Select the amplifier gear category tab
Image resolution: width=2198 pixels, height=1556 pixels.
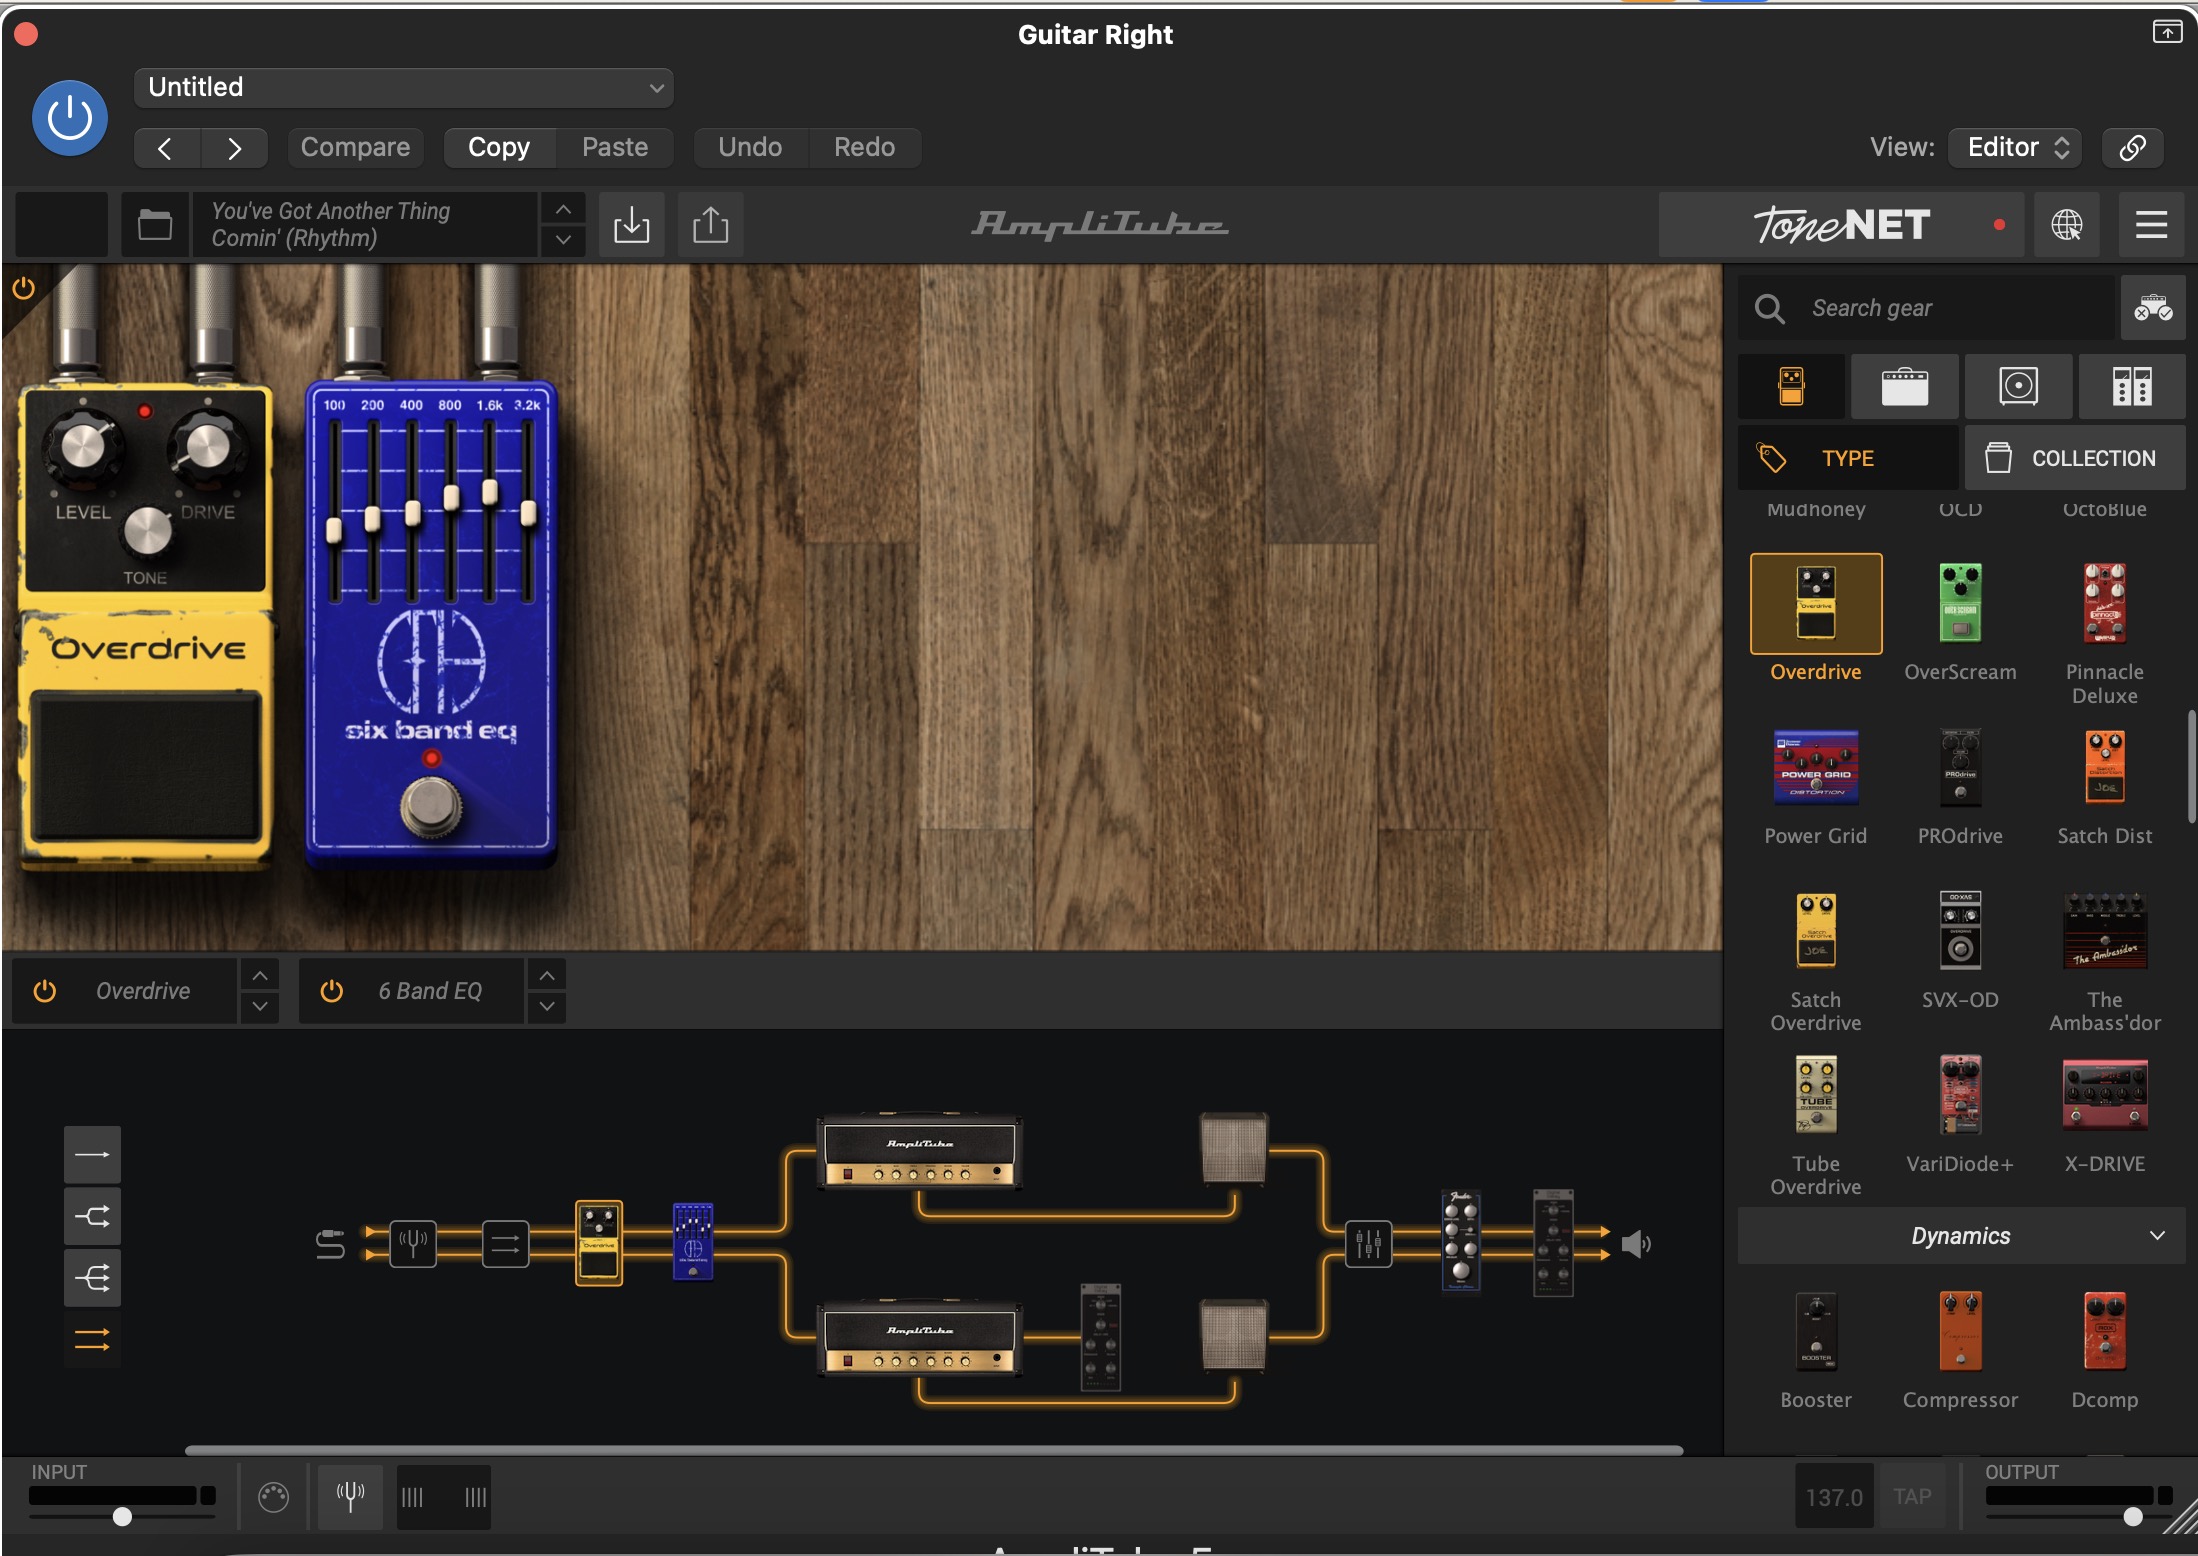coord(1904,386)
